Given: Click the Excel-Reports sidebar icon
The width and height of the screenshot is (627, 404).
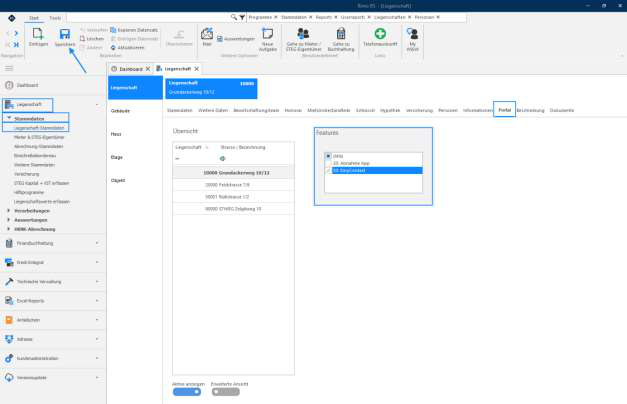Looking at the screenshot, I should (9, 300).
